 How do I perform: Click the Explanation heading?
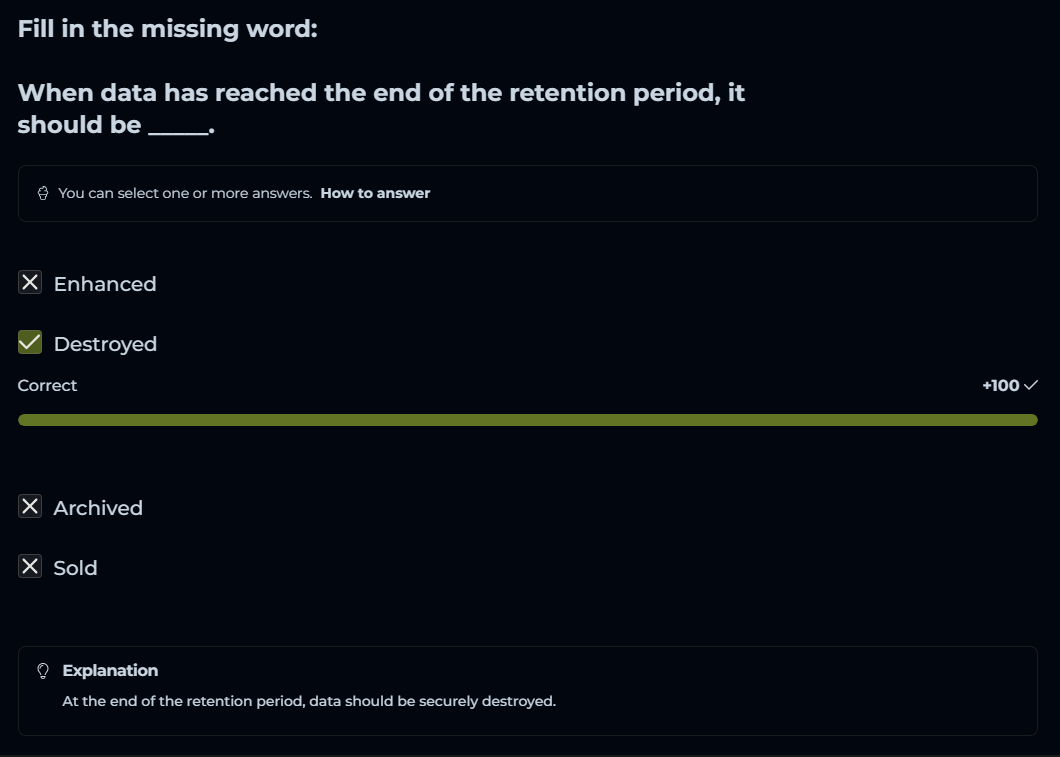(x=110, y=670)
